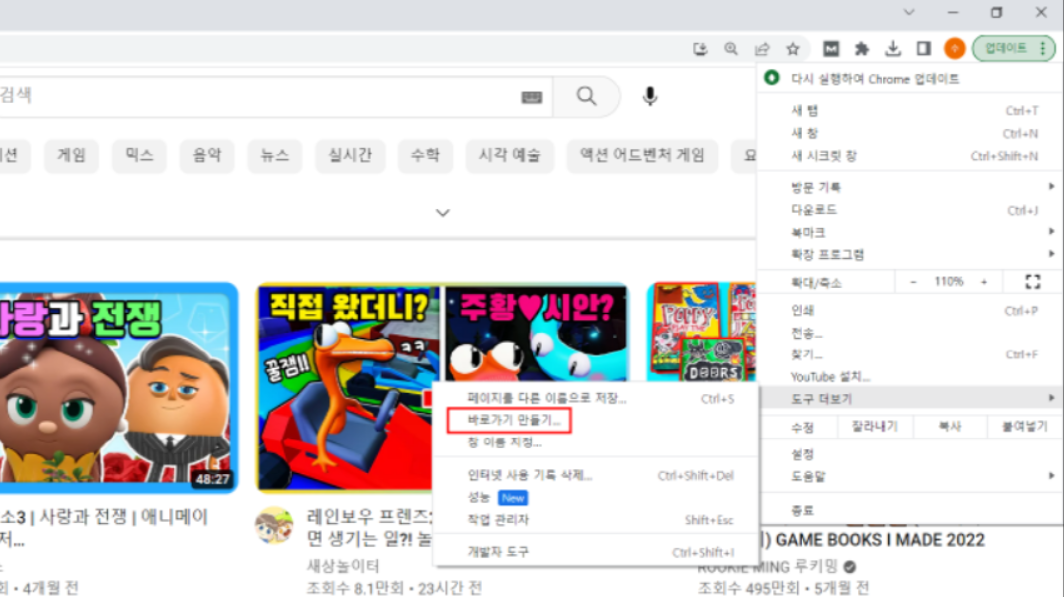Select the 실시간 filter chip
The image size is (1064, 597).
point(350,155)
